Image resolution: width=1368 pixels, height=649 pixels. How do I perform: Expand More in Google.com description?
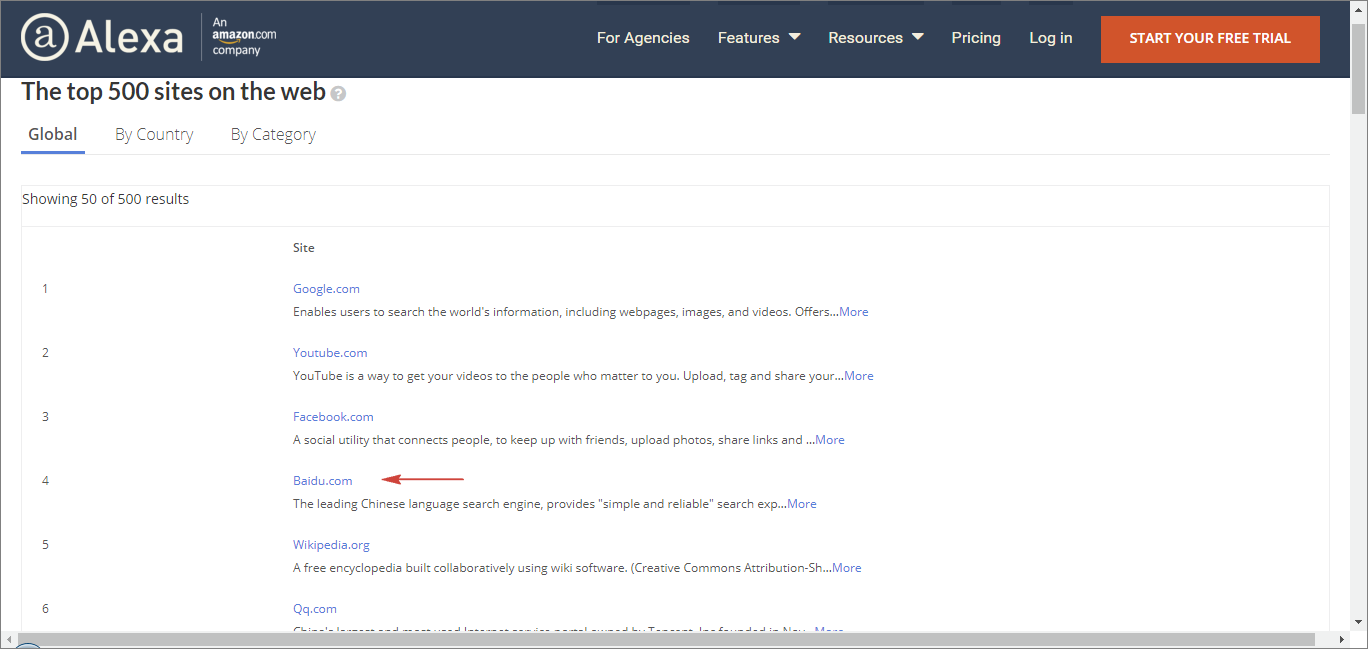[x=854, y=312]
